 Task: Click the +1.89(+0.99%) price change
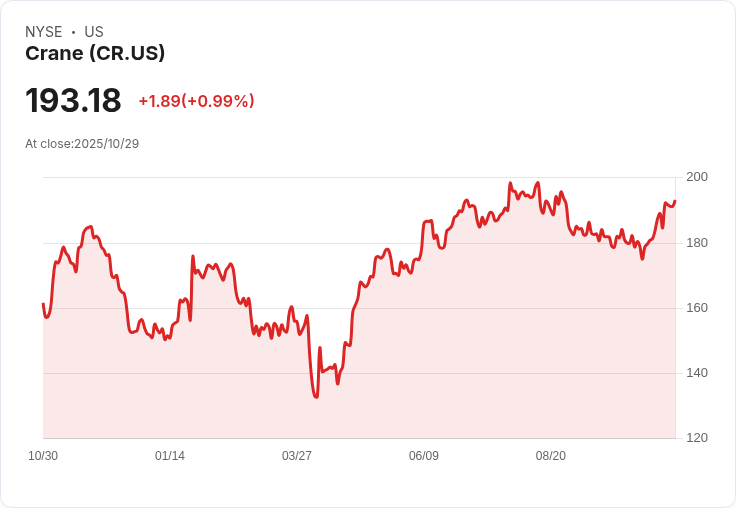[196, 101]
